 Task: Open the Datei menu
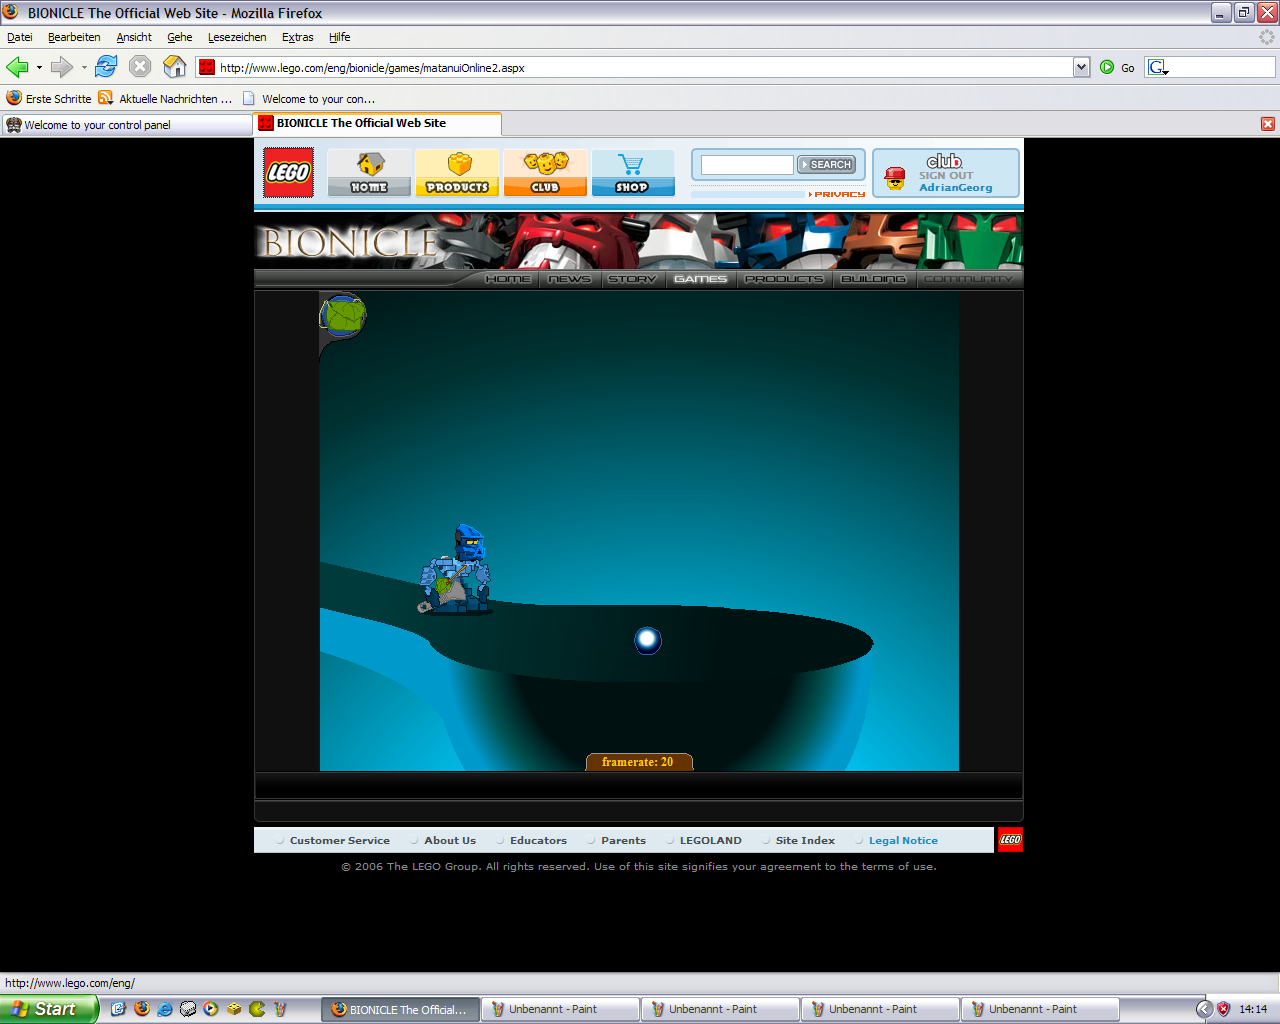tap(20, 37)
